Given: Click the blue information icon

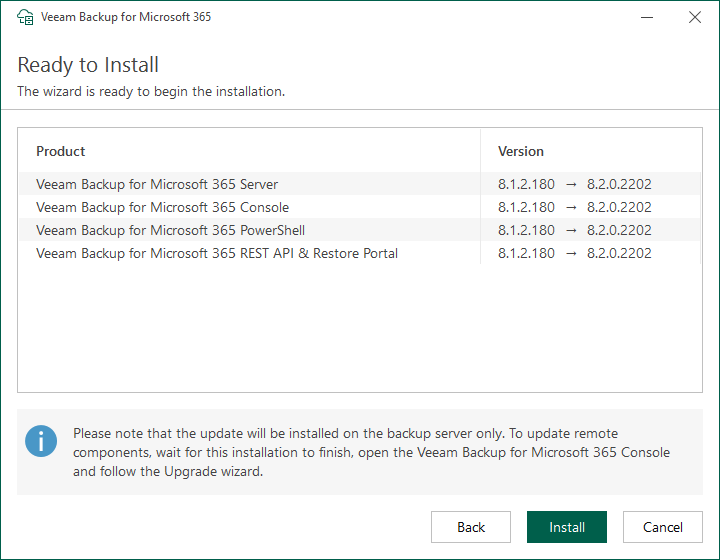Looking at the screenshot, I should pos(41,441).
